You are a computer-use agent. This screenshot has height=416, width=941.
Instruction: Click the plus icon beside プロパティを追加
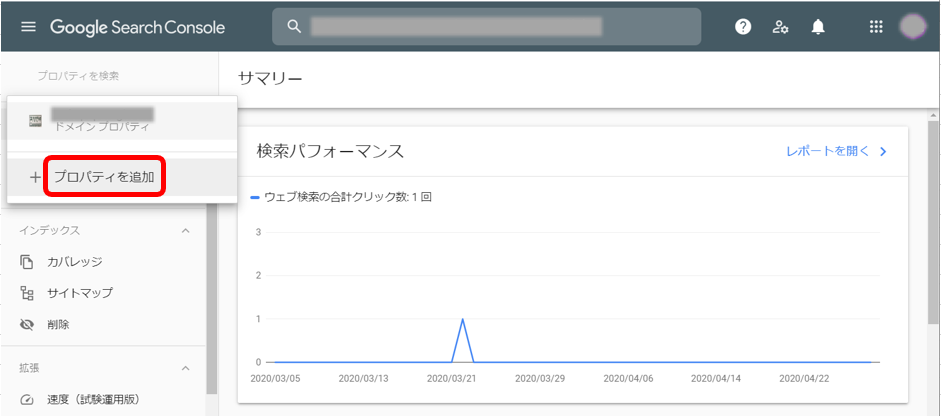pyautogui.click(x=35, y=177)
